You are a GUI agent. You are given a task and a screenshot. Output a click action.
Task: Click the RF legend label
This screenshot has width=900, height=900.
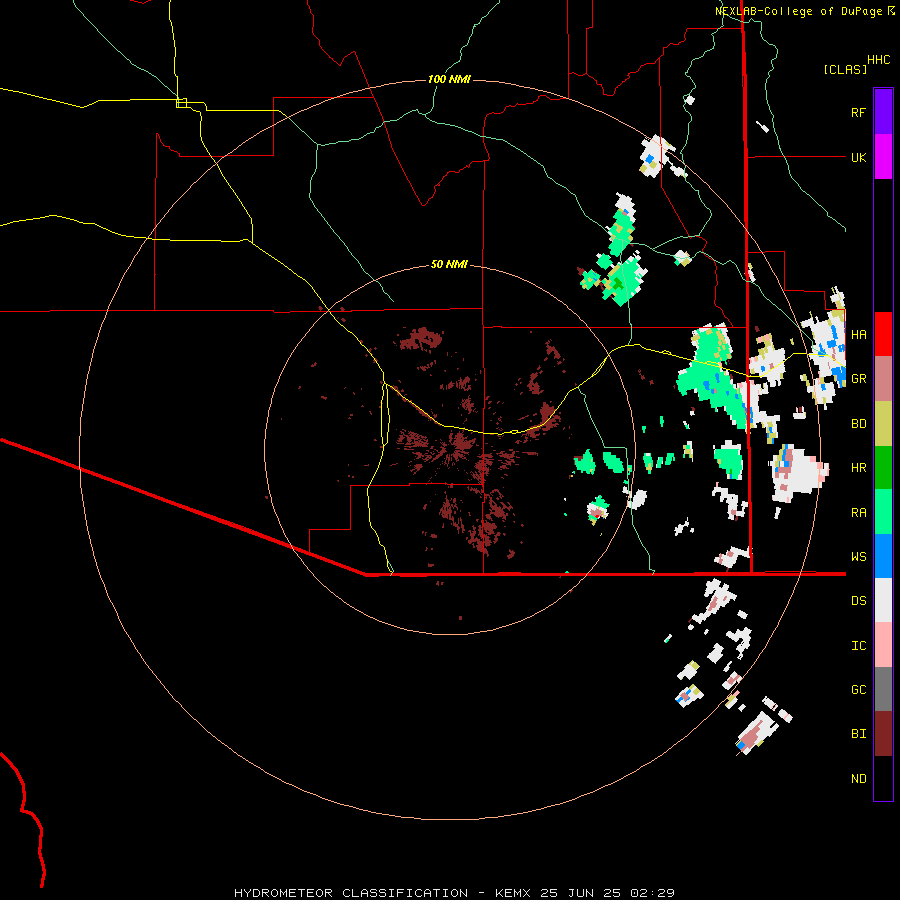(x=858, y=112)
